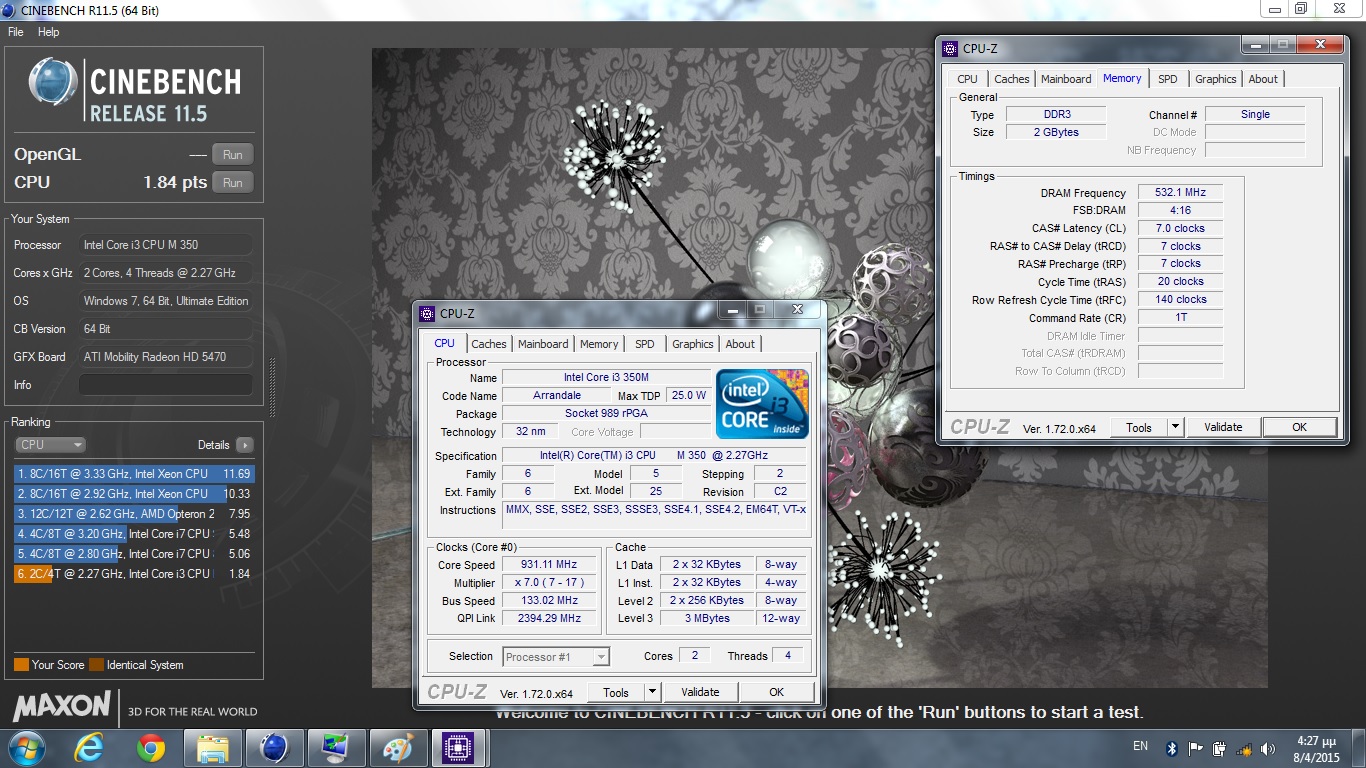
Task: Open the Cinebench Help menu
Action: coord(49,32)
